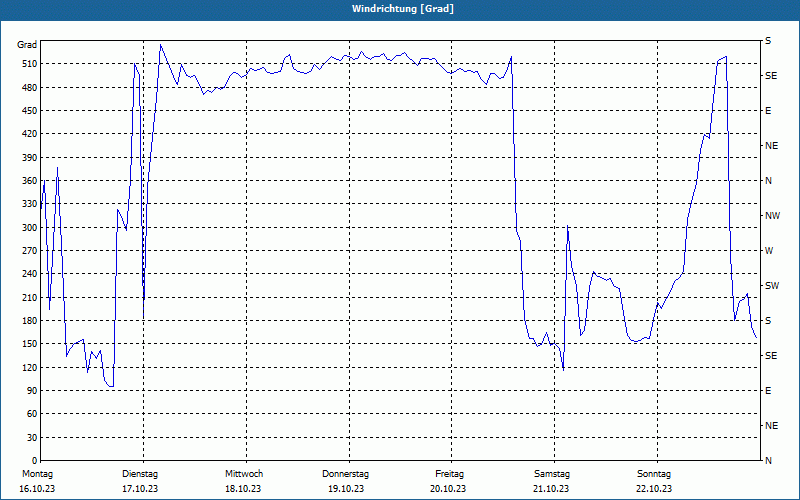Click the y-axis value 270
800x500 pixels.
click(x=29, y=251)
